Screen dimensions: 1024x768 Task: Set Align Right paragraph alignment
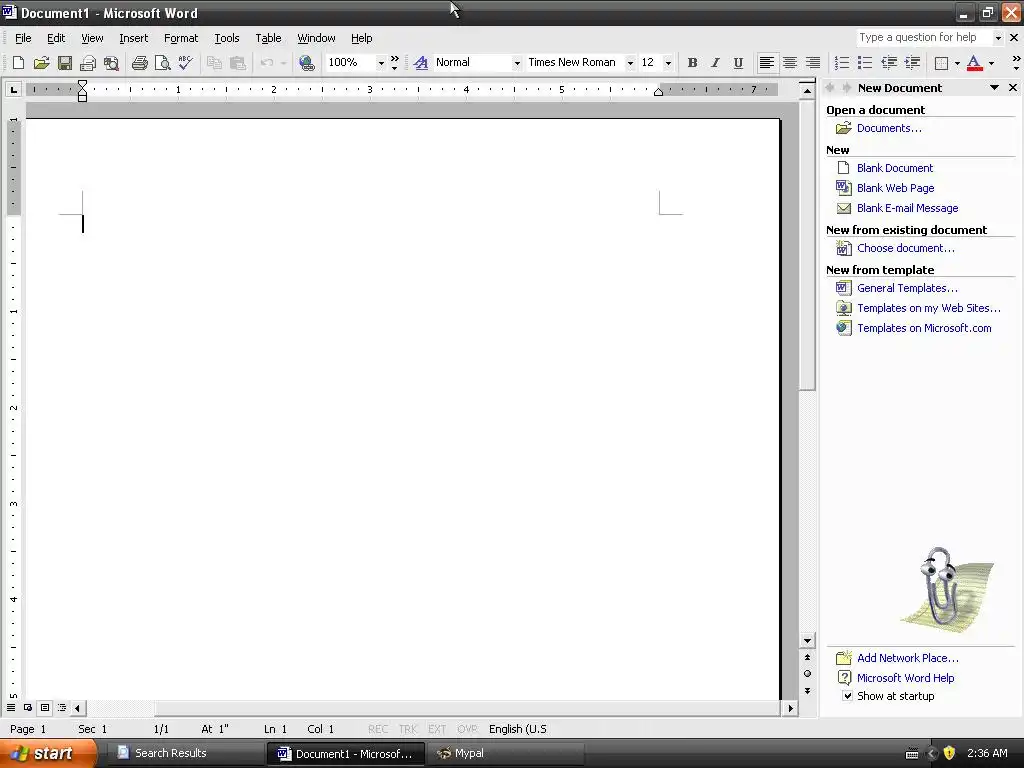pos(813,63)
